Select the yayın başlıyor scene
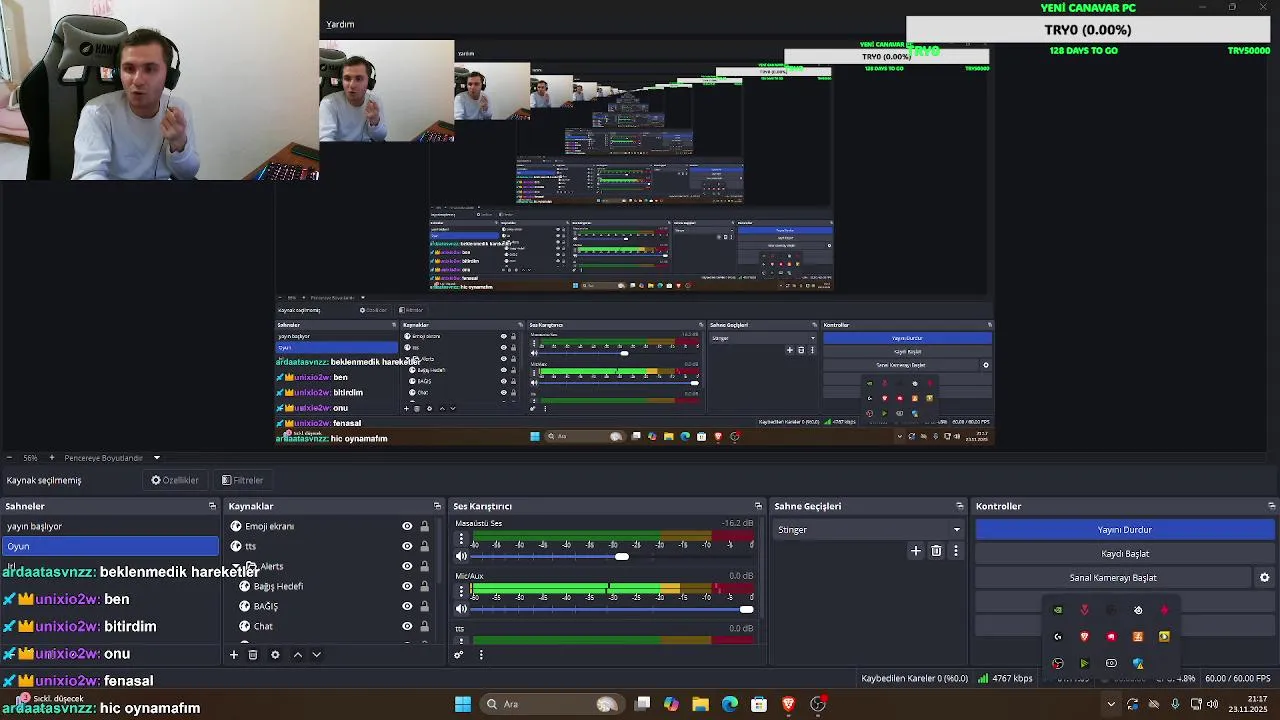The image size is (1280, 720). [110, 526]
